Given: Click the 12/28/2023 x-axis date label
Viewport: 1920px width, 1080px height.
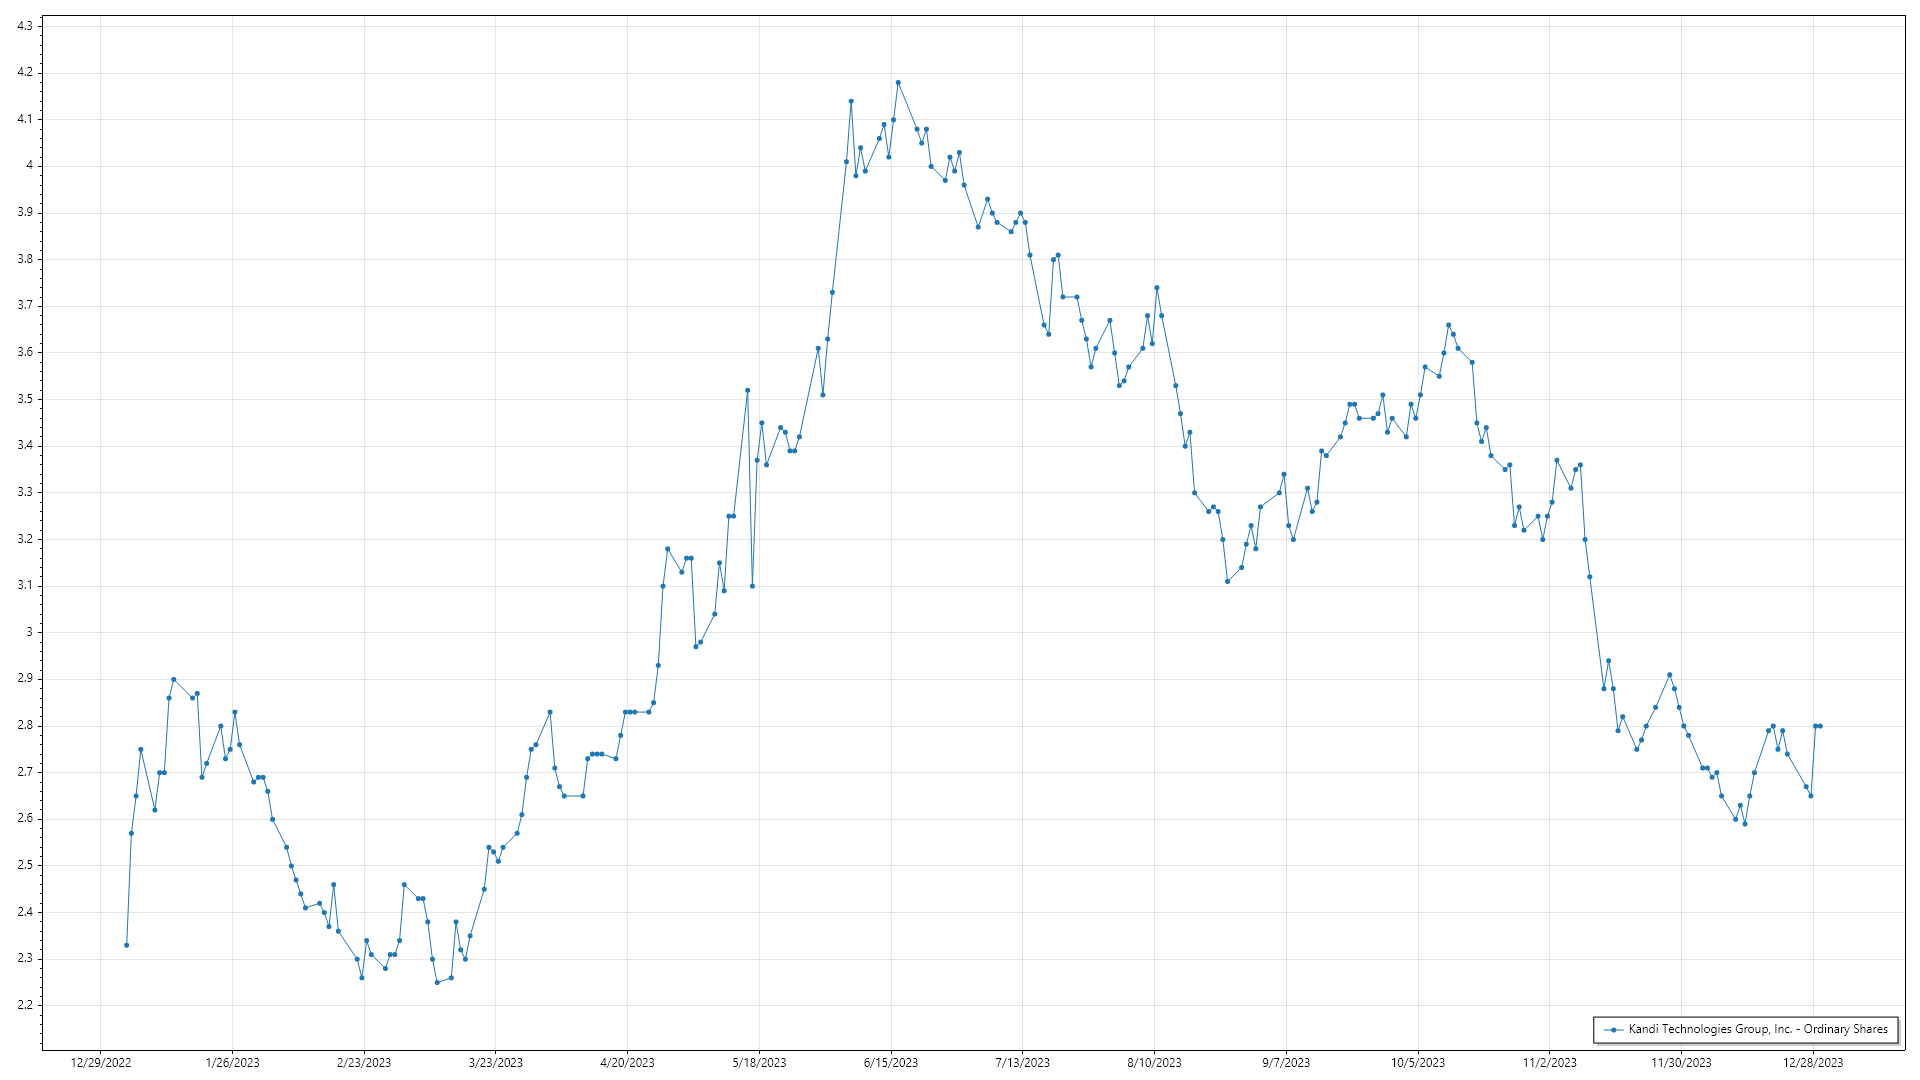Looking at the screenshot, I should (1812, 1063).
